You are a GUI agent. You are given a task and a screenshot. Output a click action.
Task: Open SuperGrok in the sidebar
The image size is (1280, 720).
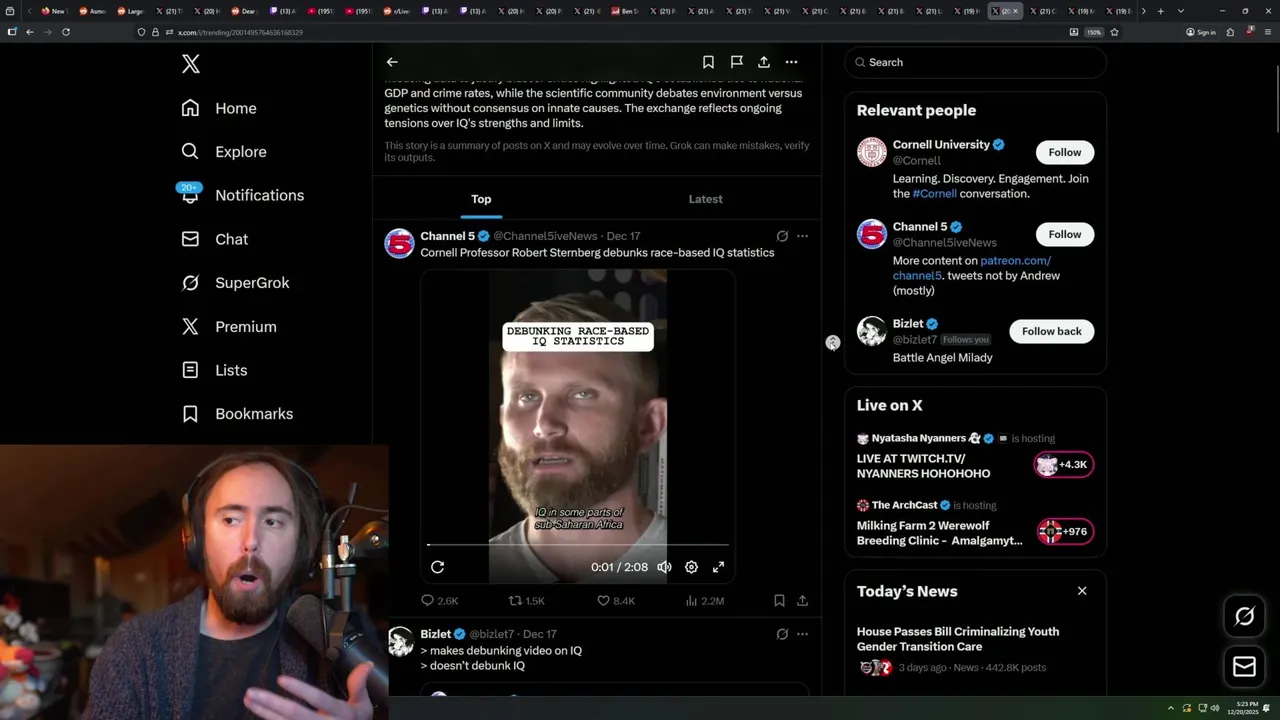(235, 283)
